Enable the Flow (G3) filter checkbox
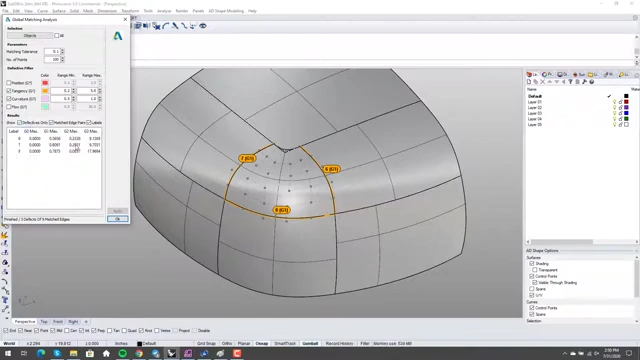Viewport: 640px width, 360px height. (x=9, y=107)
